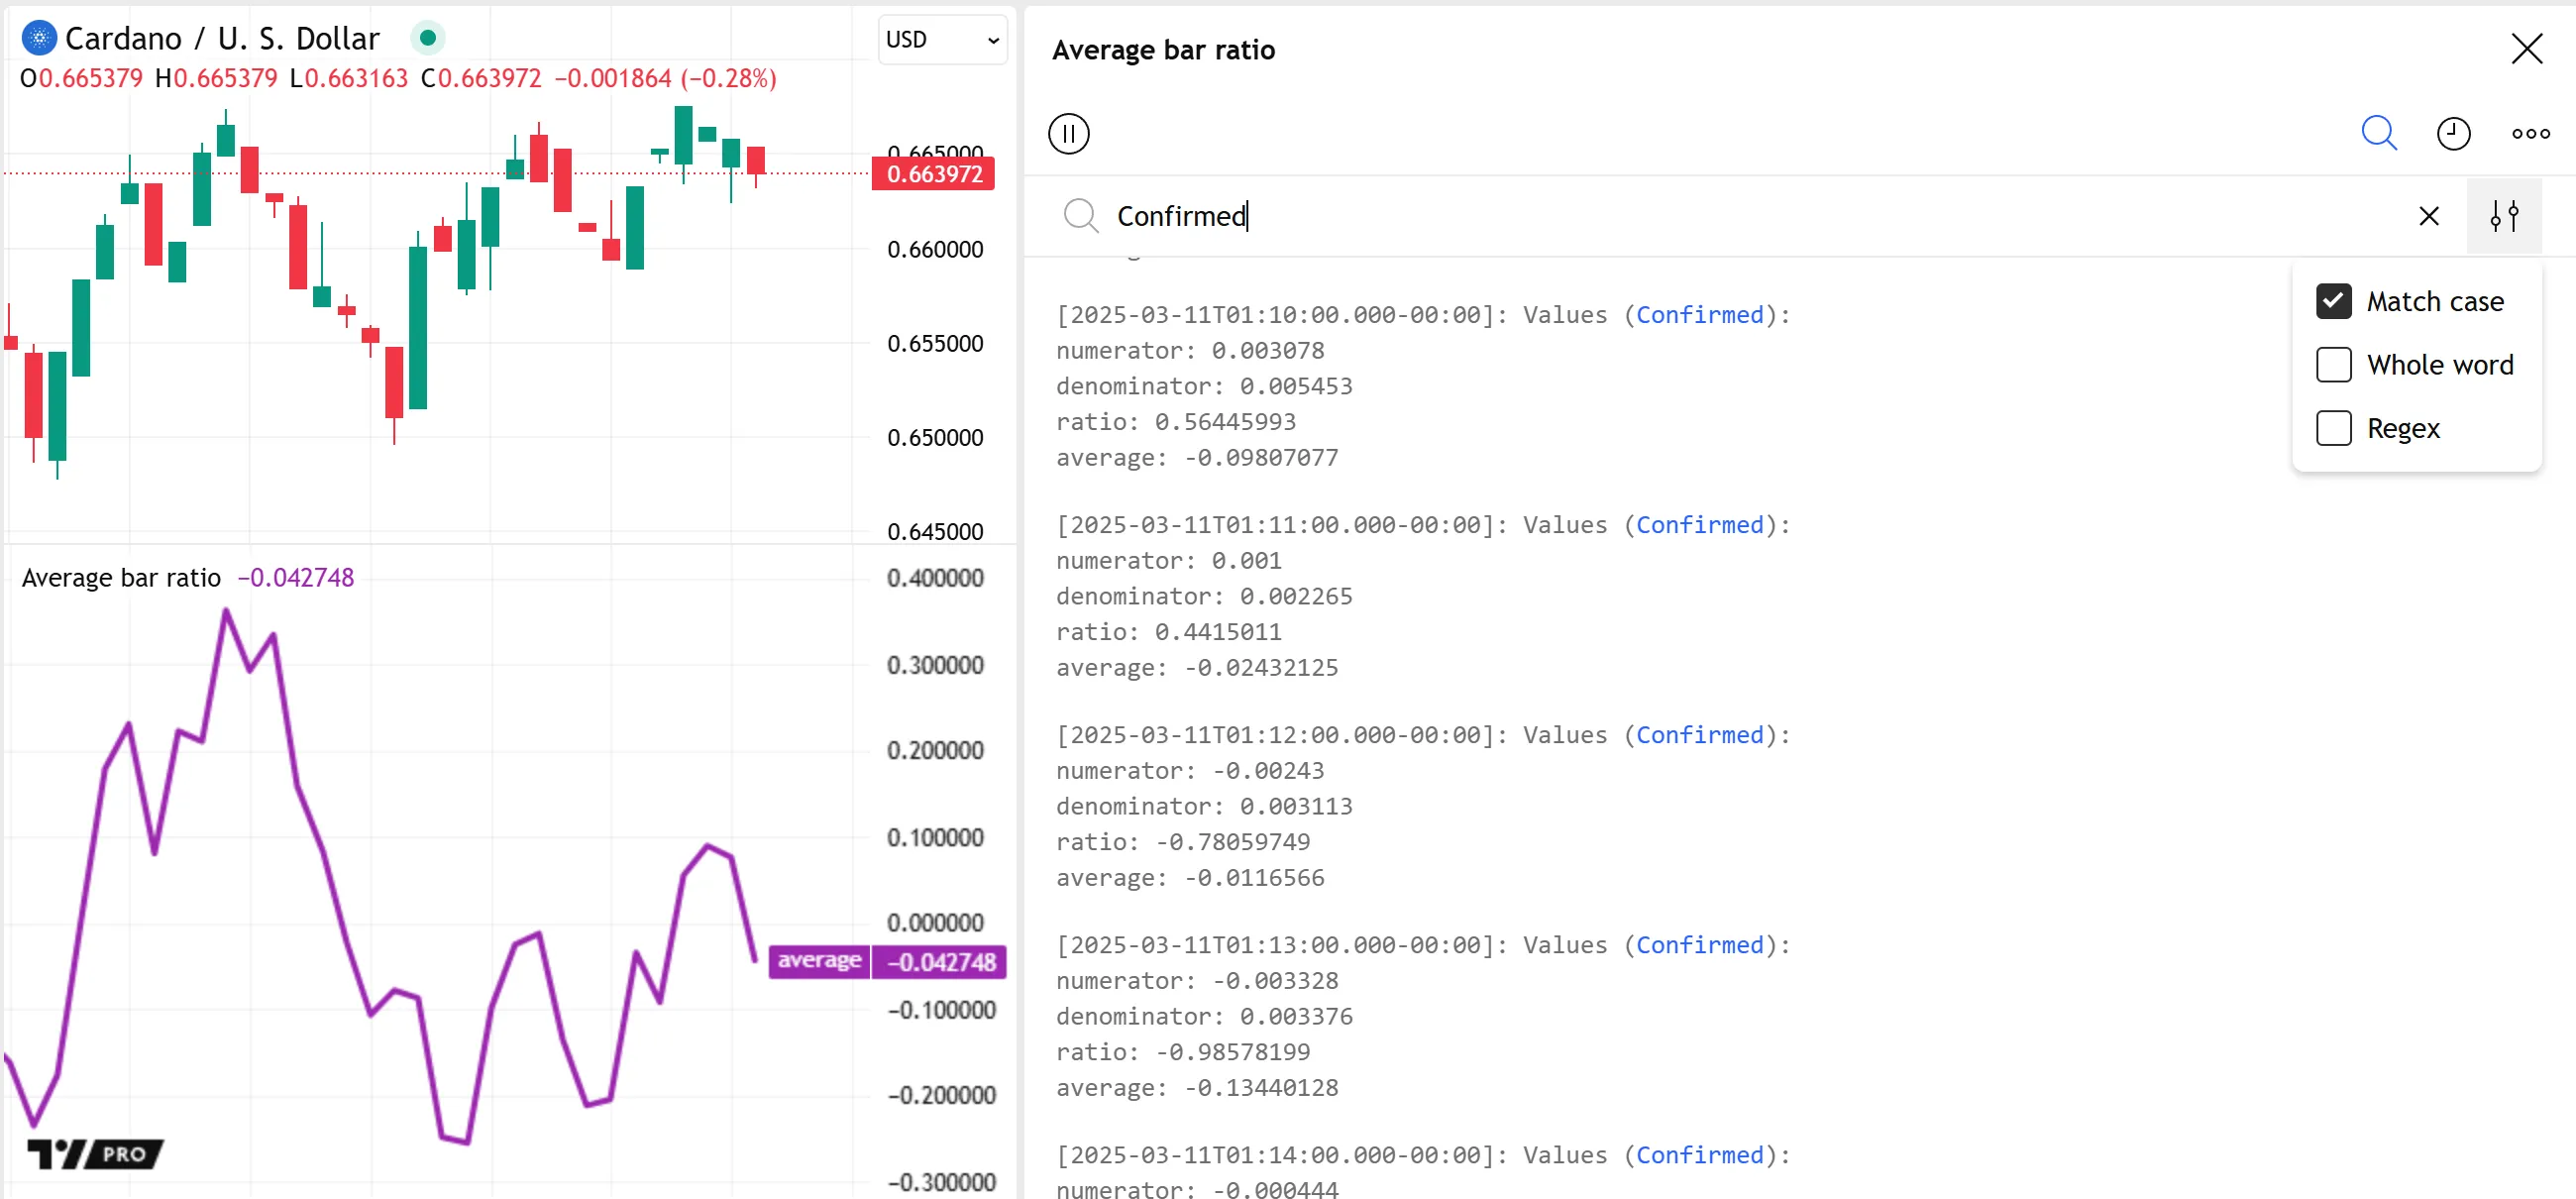Pause the log updates
This screenshot has height=1199, width=2576.
1068,133
